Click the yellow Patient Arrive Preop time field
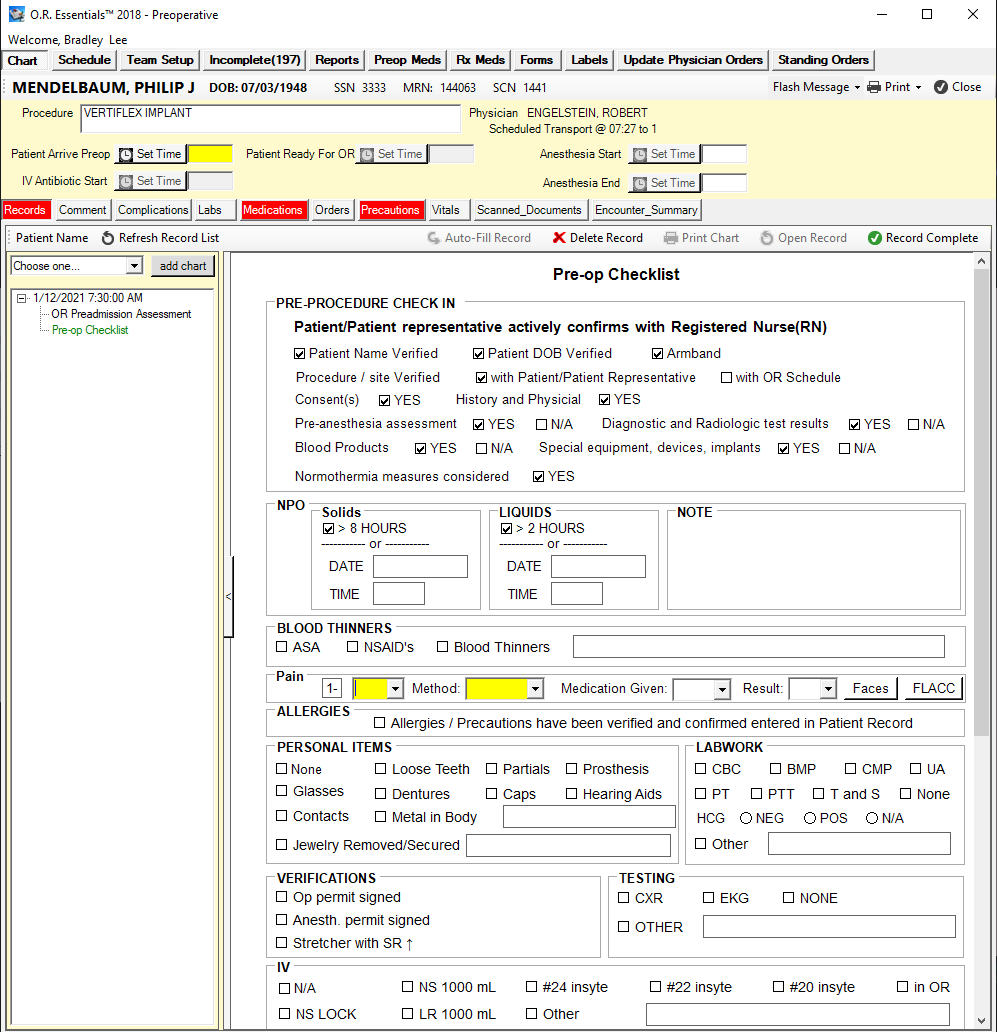The width and height of the screenshot is (997, 1032). 211,154
